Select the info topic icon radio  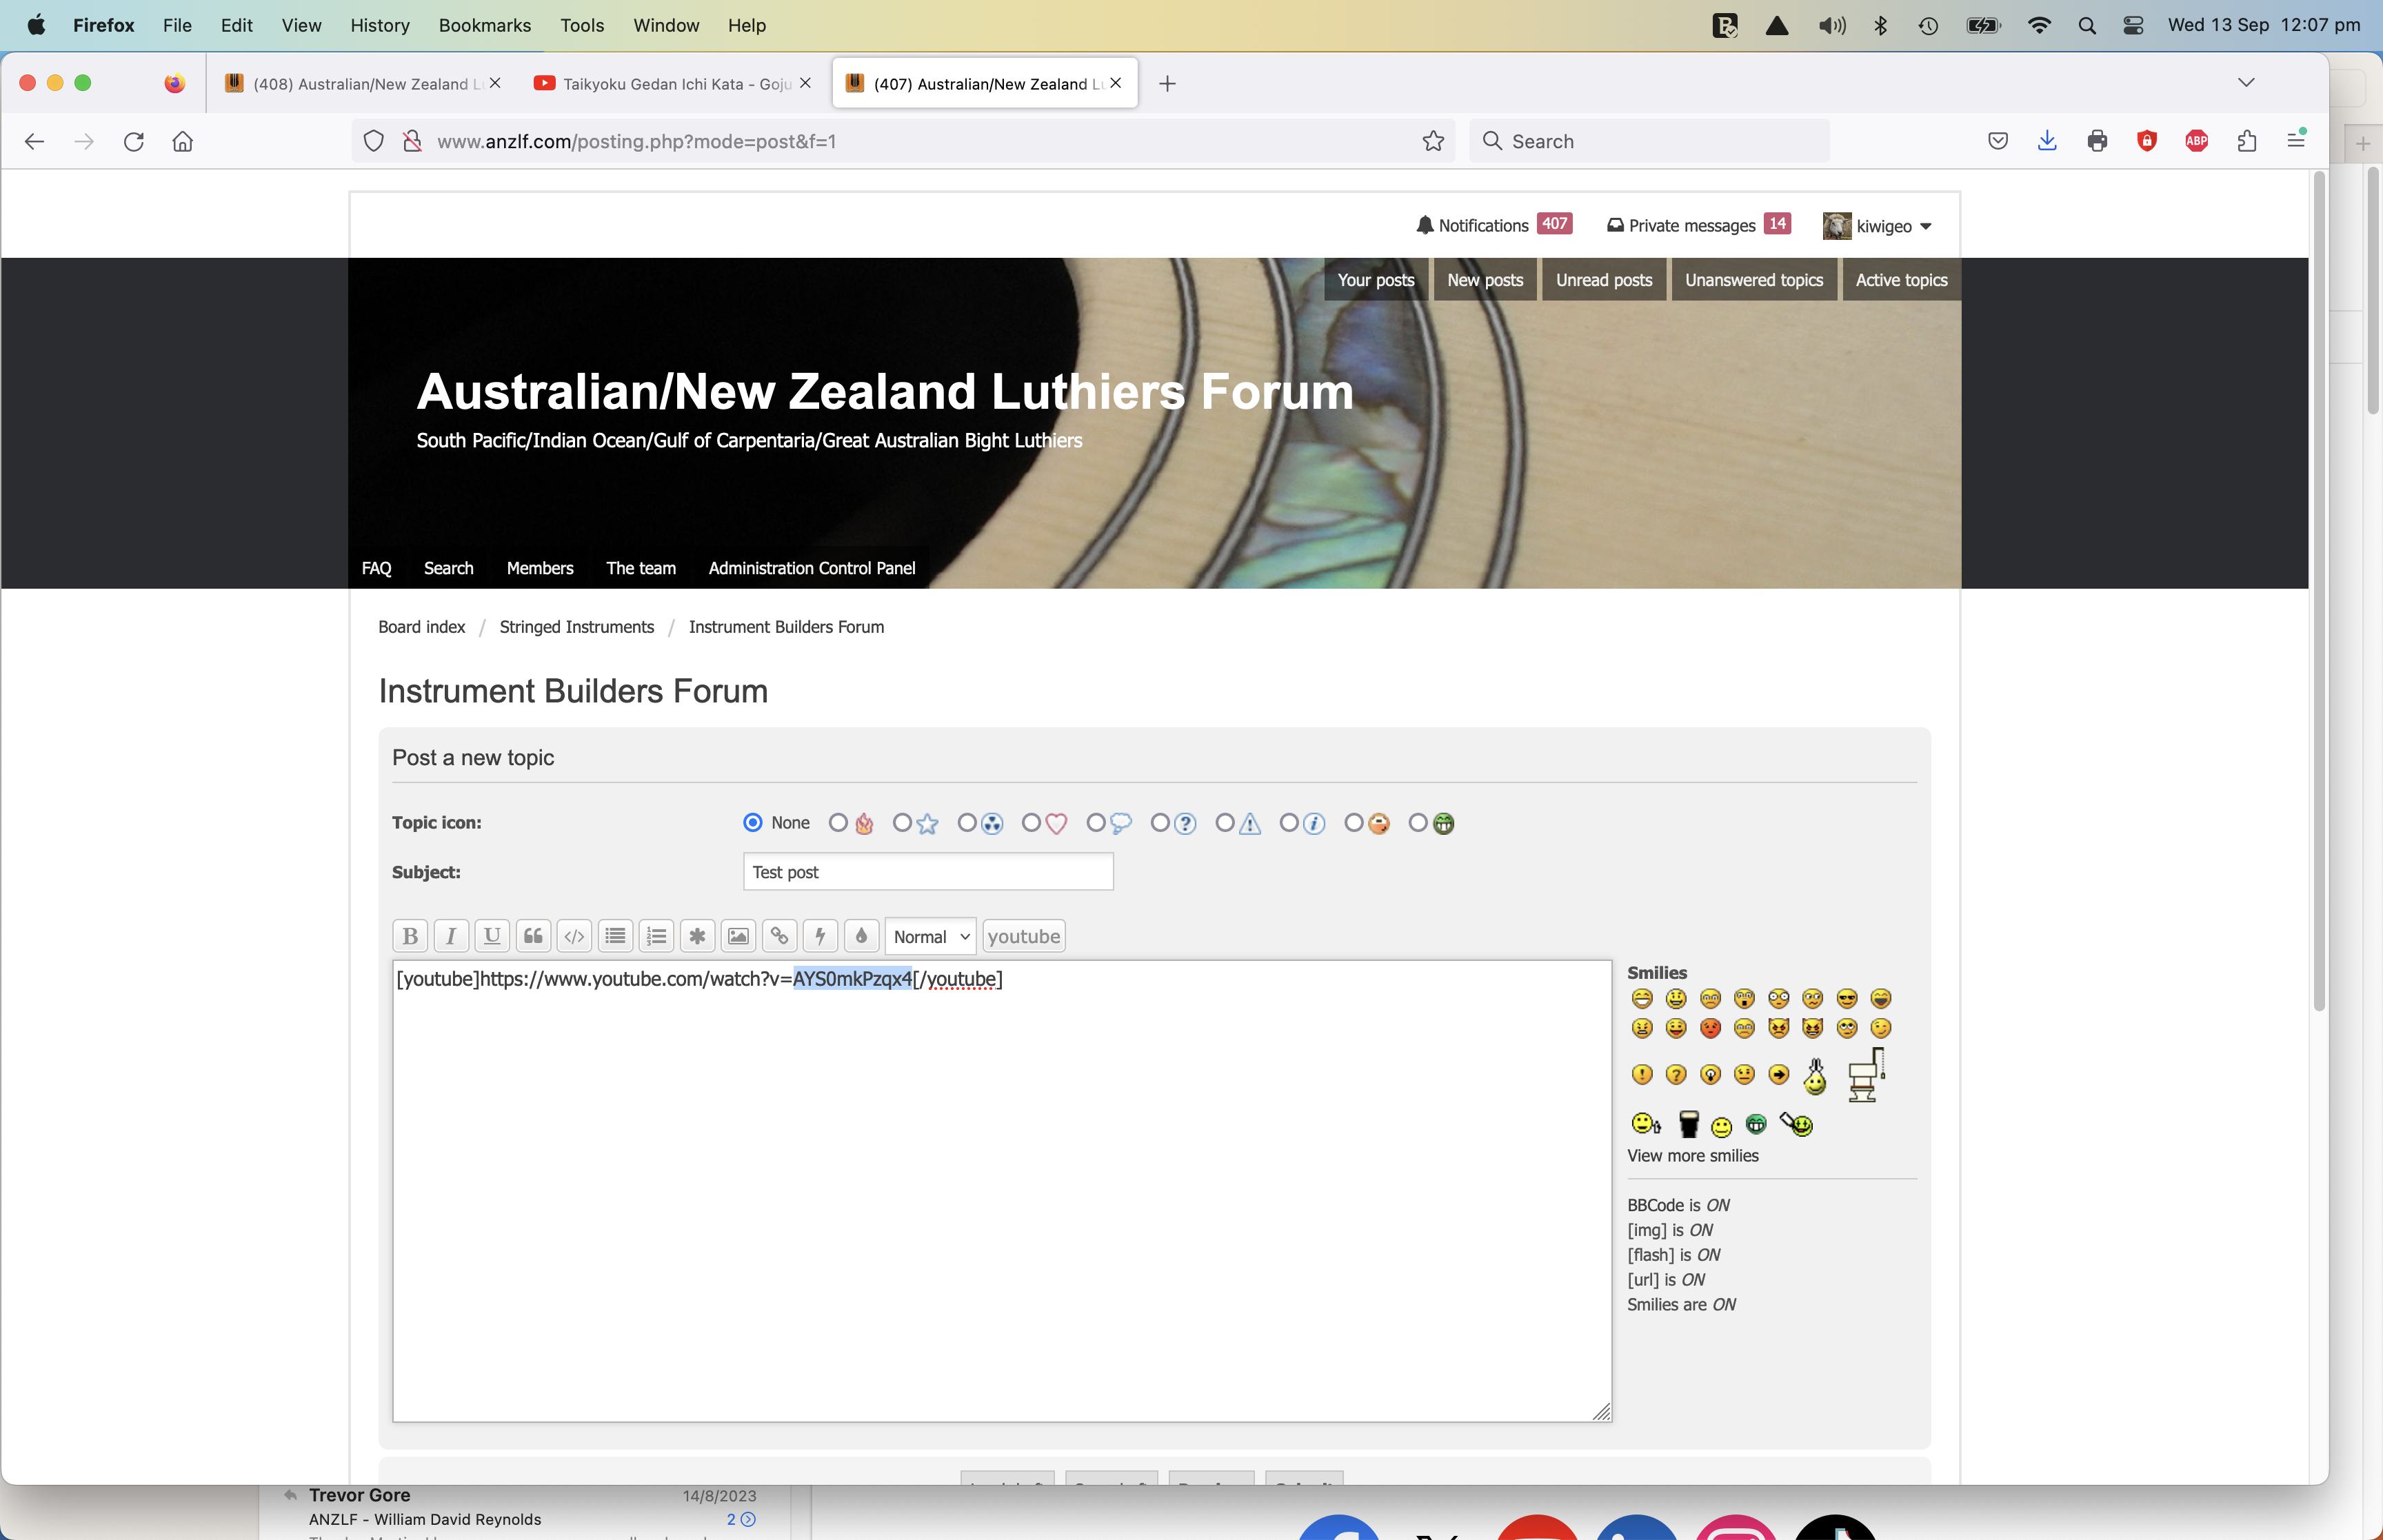1289,822
